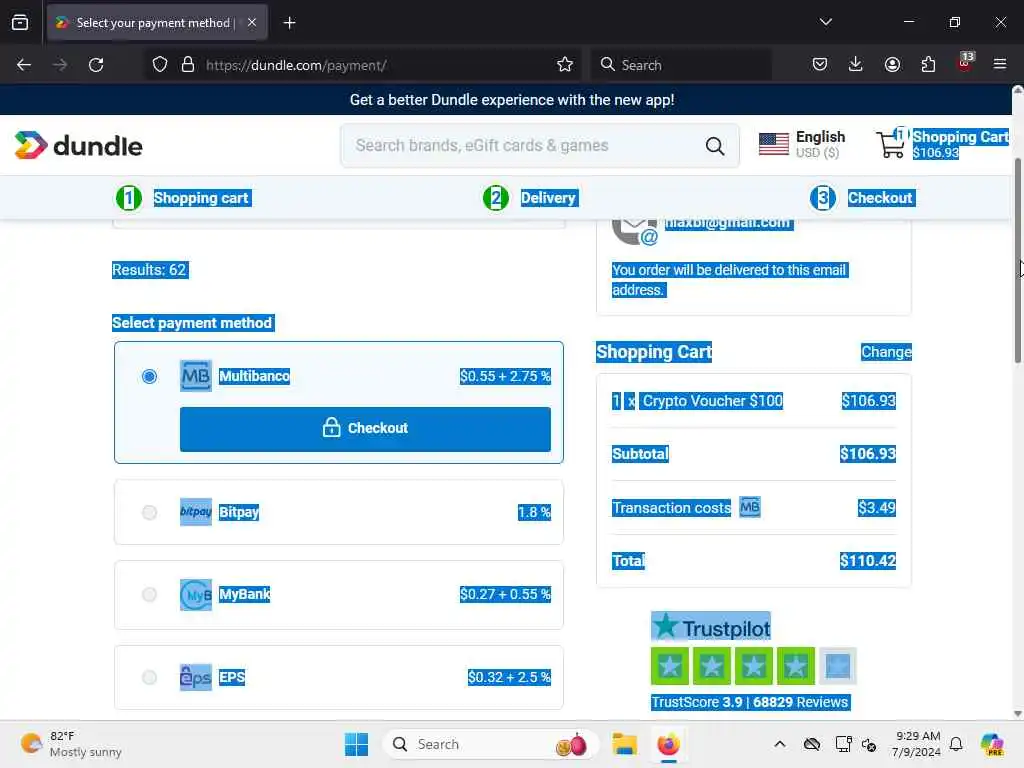Select Multibanco payment radio button
Image resolution: width=1024 pixels, height=768 pixels.
150,377
